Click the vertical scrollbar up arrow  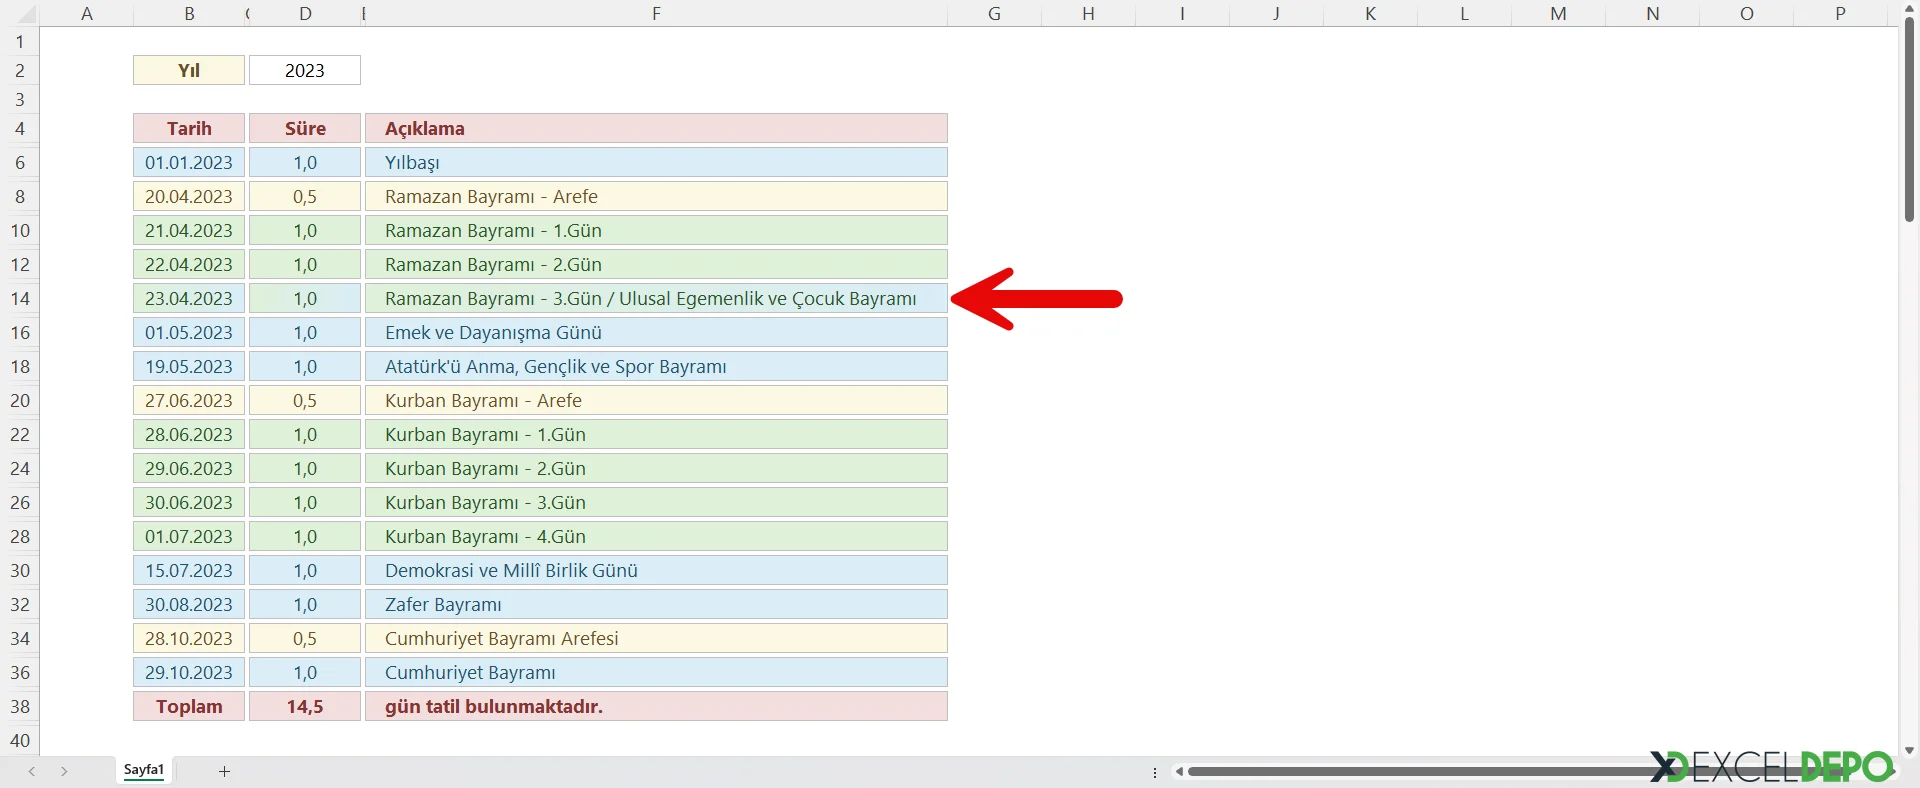[x=1909, y=8]
